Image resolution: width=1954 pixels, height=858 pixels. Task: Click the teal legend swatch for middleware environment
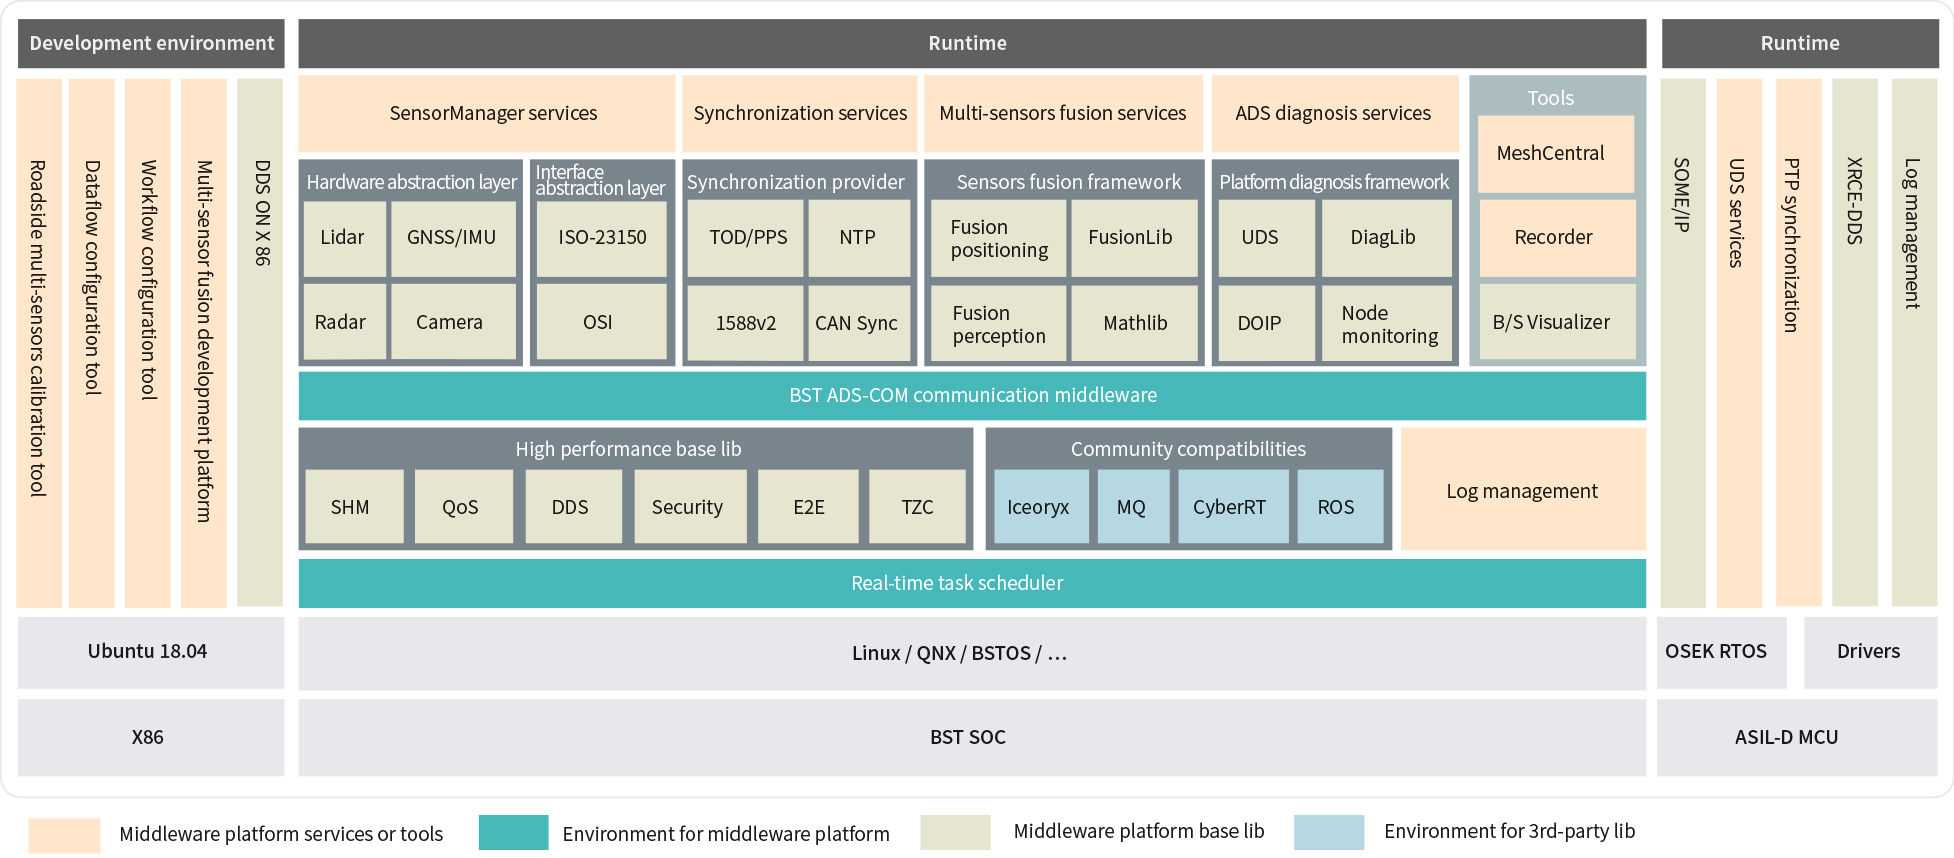point(513,832)
